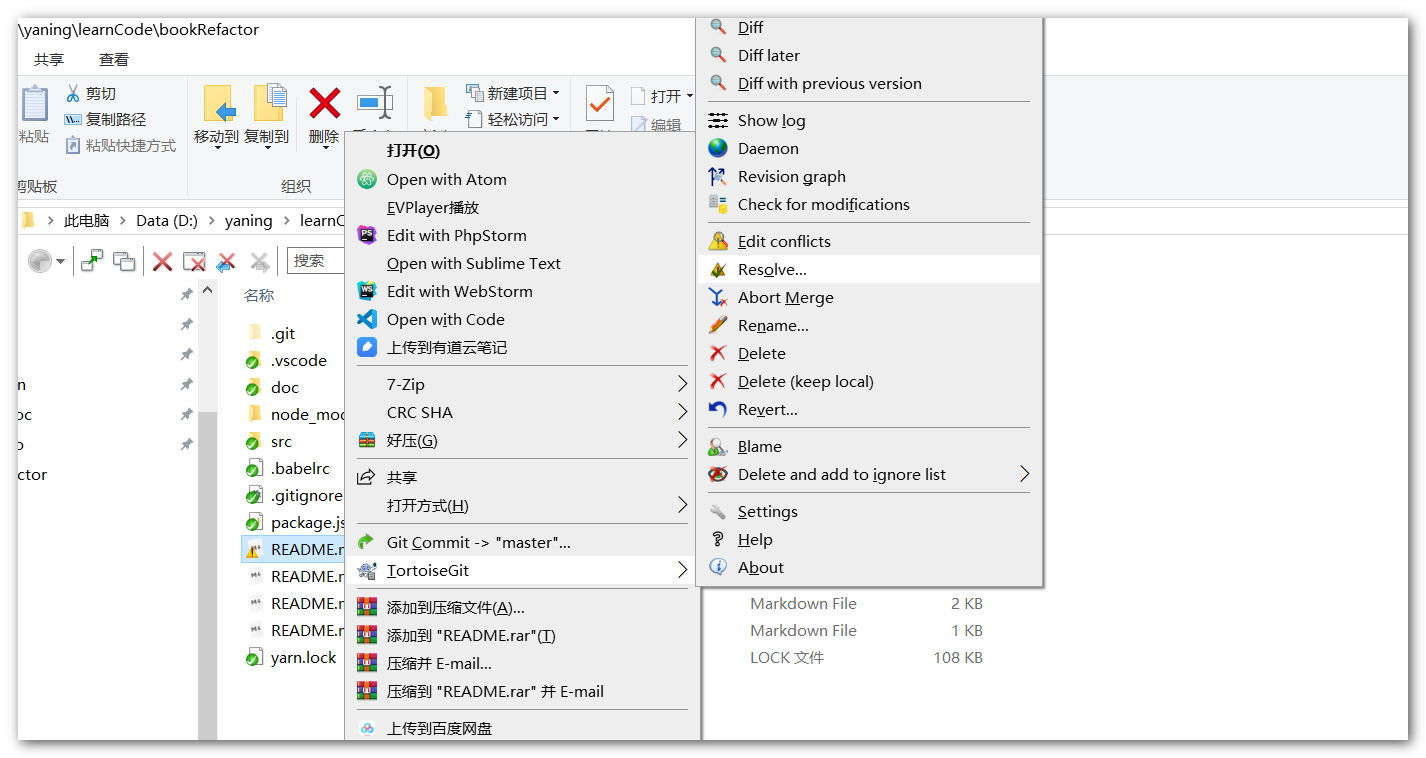Click the 搜索 search field
Screen dimensions: 1426x758
pyautogui.click(x=316, y=261)
